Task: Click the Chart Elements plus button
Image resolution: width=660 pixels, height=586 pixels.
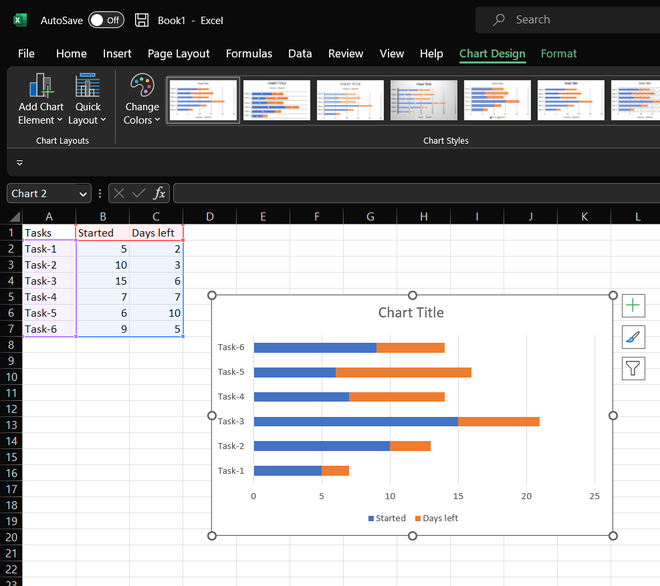Action: tap(633, 306)
